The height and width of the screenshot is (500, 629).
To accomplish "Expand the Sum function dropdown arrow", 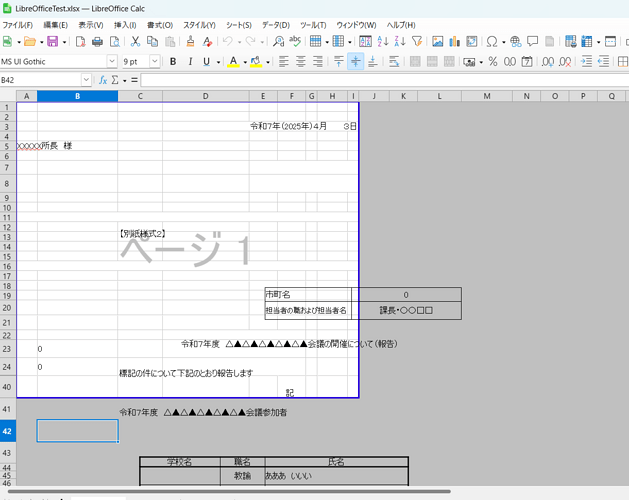I will (x=124, y=81).
